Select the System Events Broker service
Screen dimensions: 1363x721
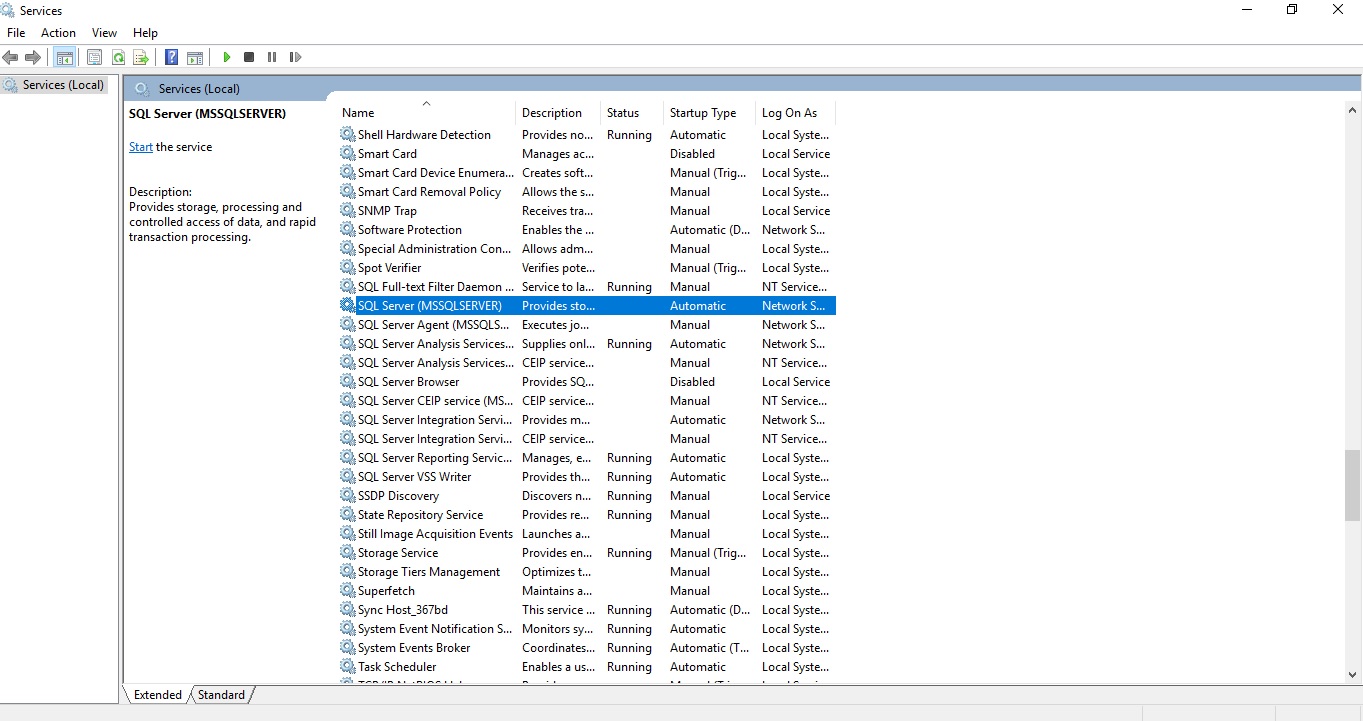point(587,647)
